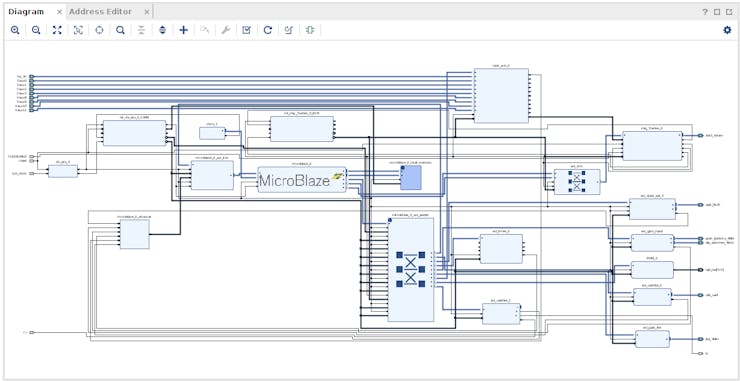Click the green chip toolbar icon
This screenshot has width=740, height=381.
(310, 30)
